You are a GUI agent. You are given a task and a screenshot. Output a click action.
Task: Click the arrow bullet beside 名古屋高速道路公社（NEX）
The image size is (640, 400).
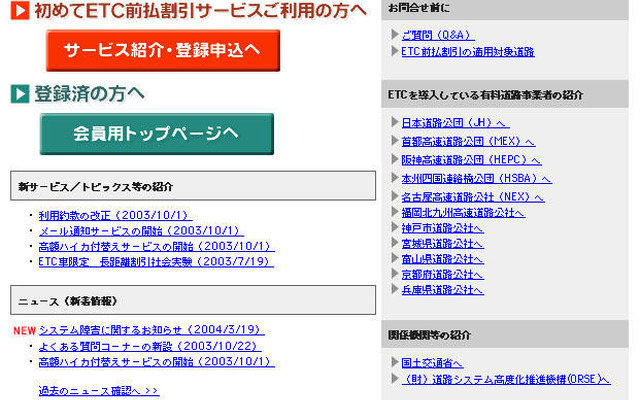click(x=394, y=196)
